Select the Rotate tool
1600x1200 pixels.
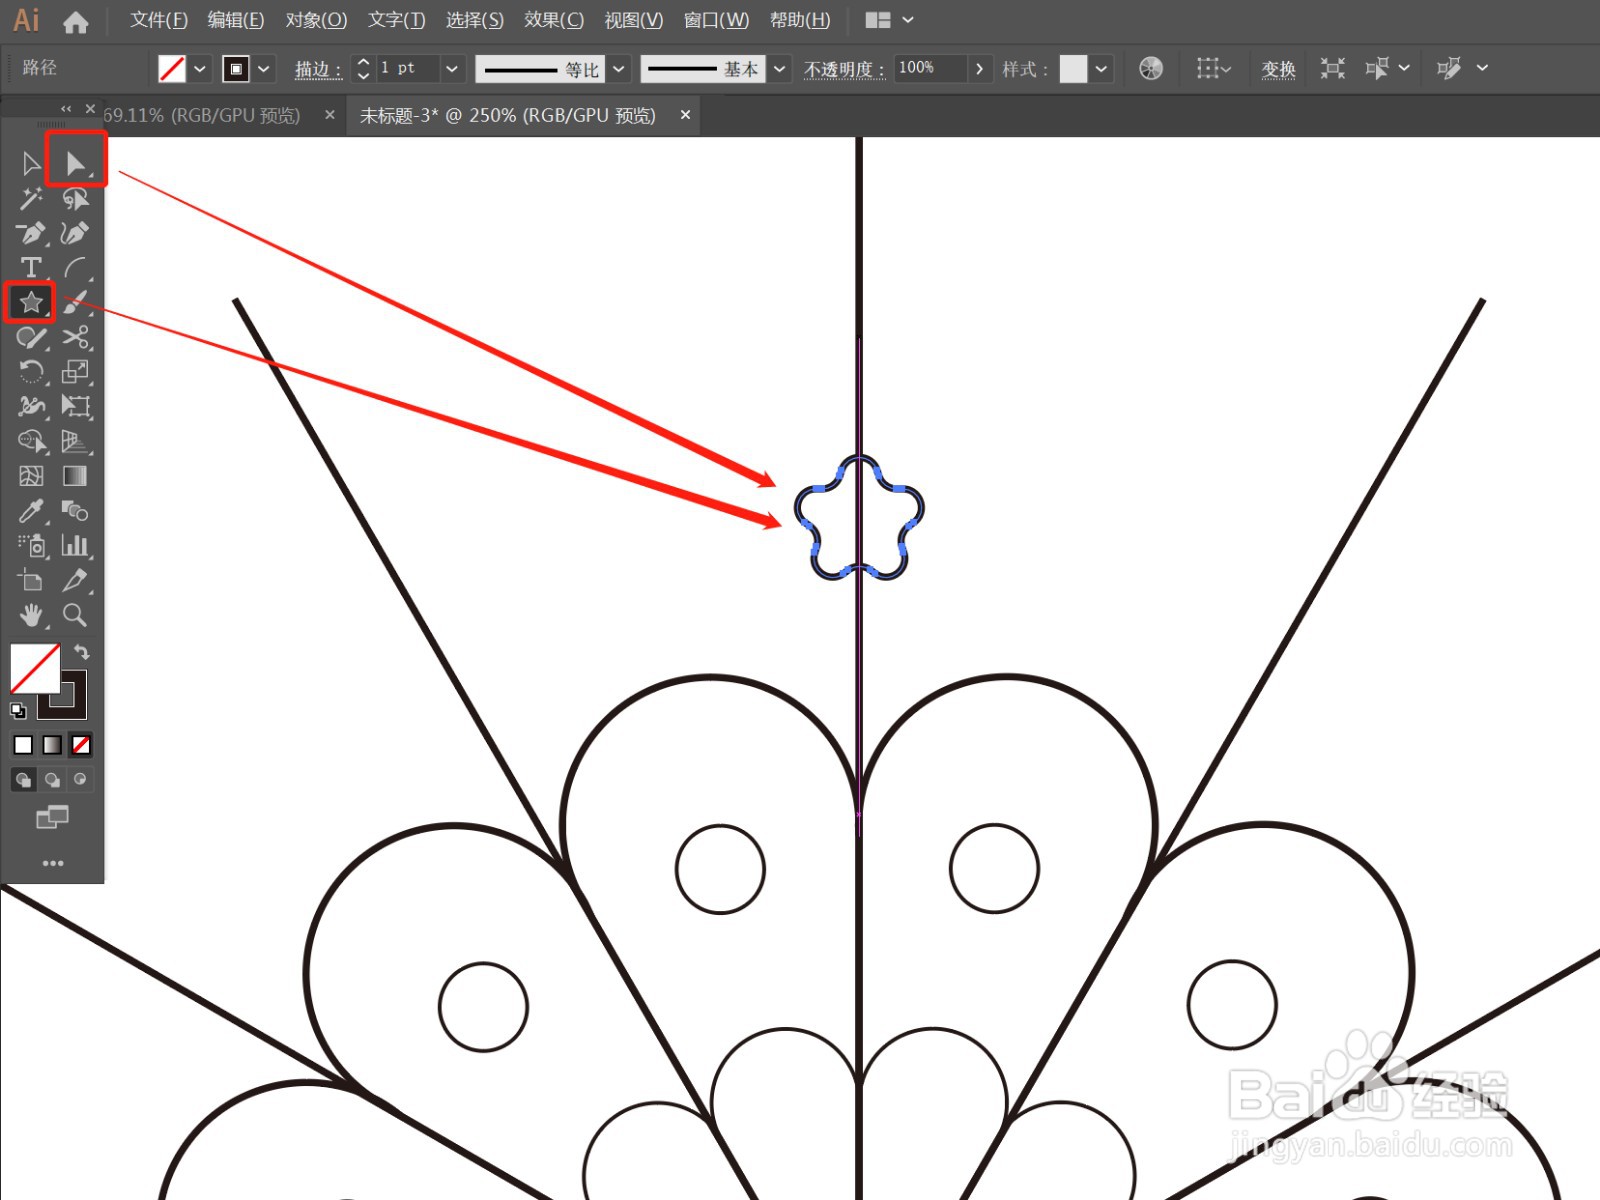[x=31, y=371]
